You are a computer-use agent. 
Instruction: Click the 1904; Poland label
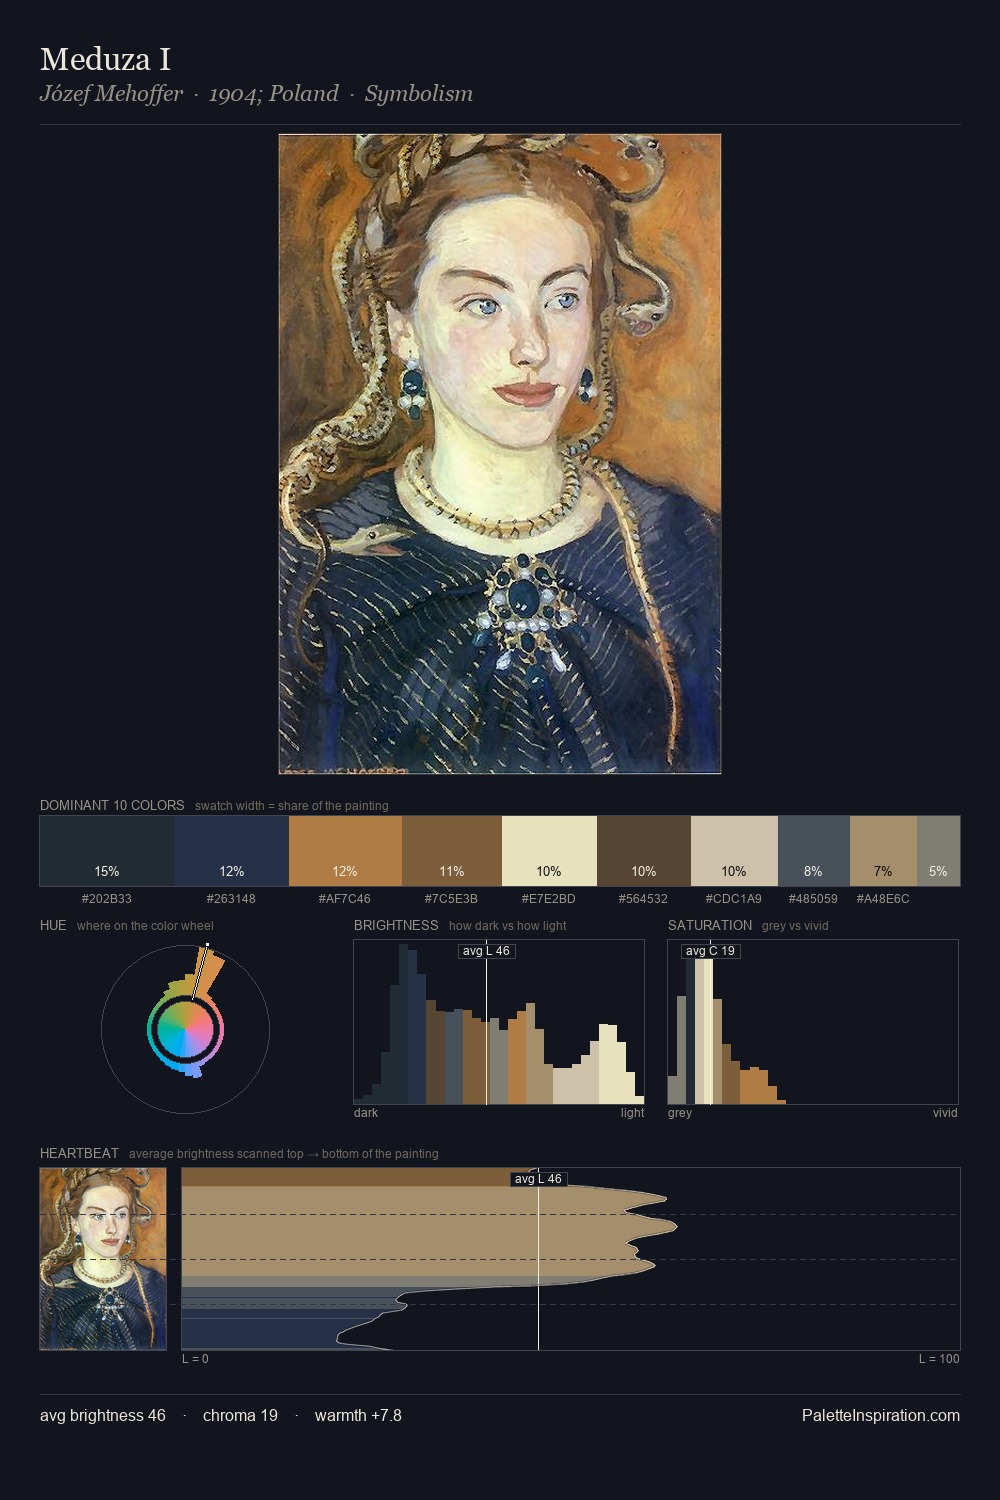click(x=273, y=94)
